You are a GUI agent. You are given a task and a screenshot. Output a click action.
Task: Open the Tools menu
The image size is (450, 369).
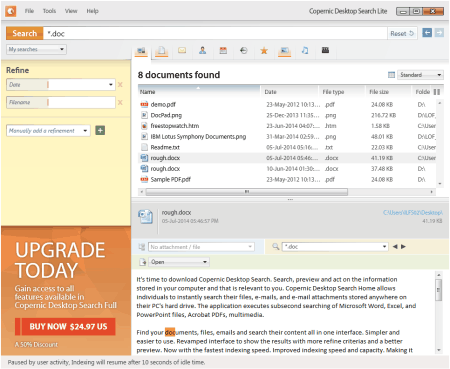click(x=49, y=11)
